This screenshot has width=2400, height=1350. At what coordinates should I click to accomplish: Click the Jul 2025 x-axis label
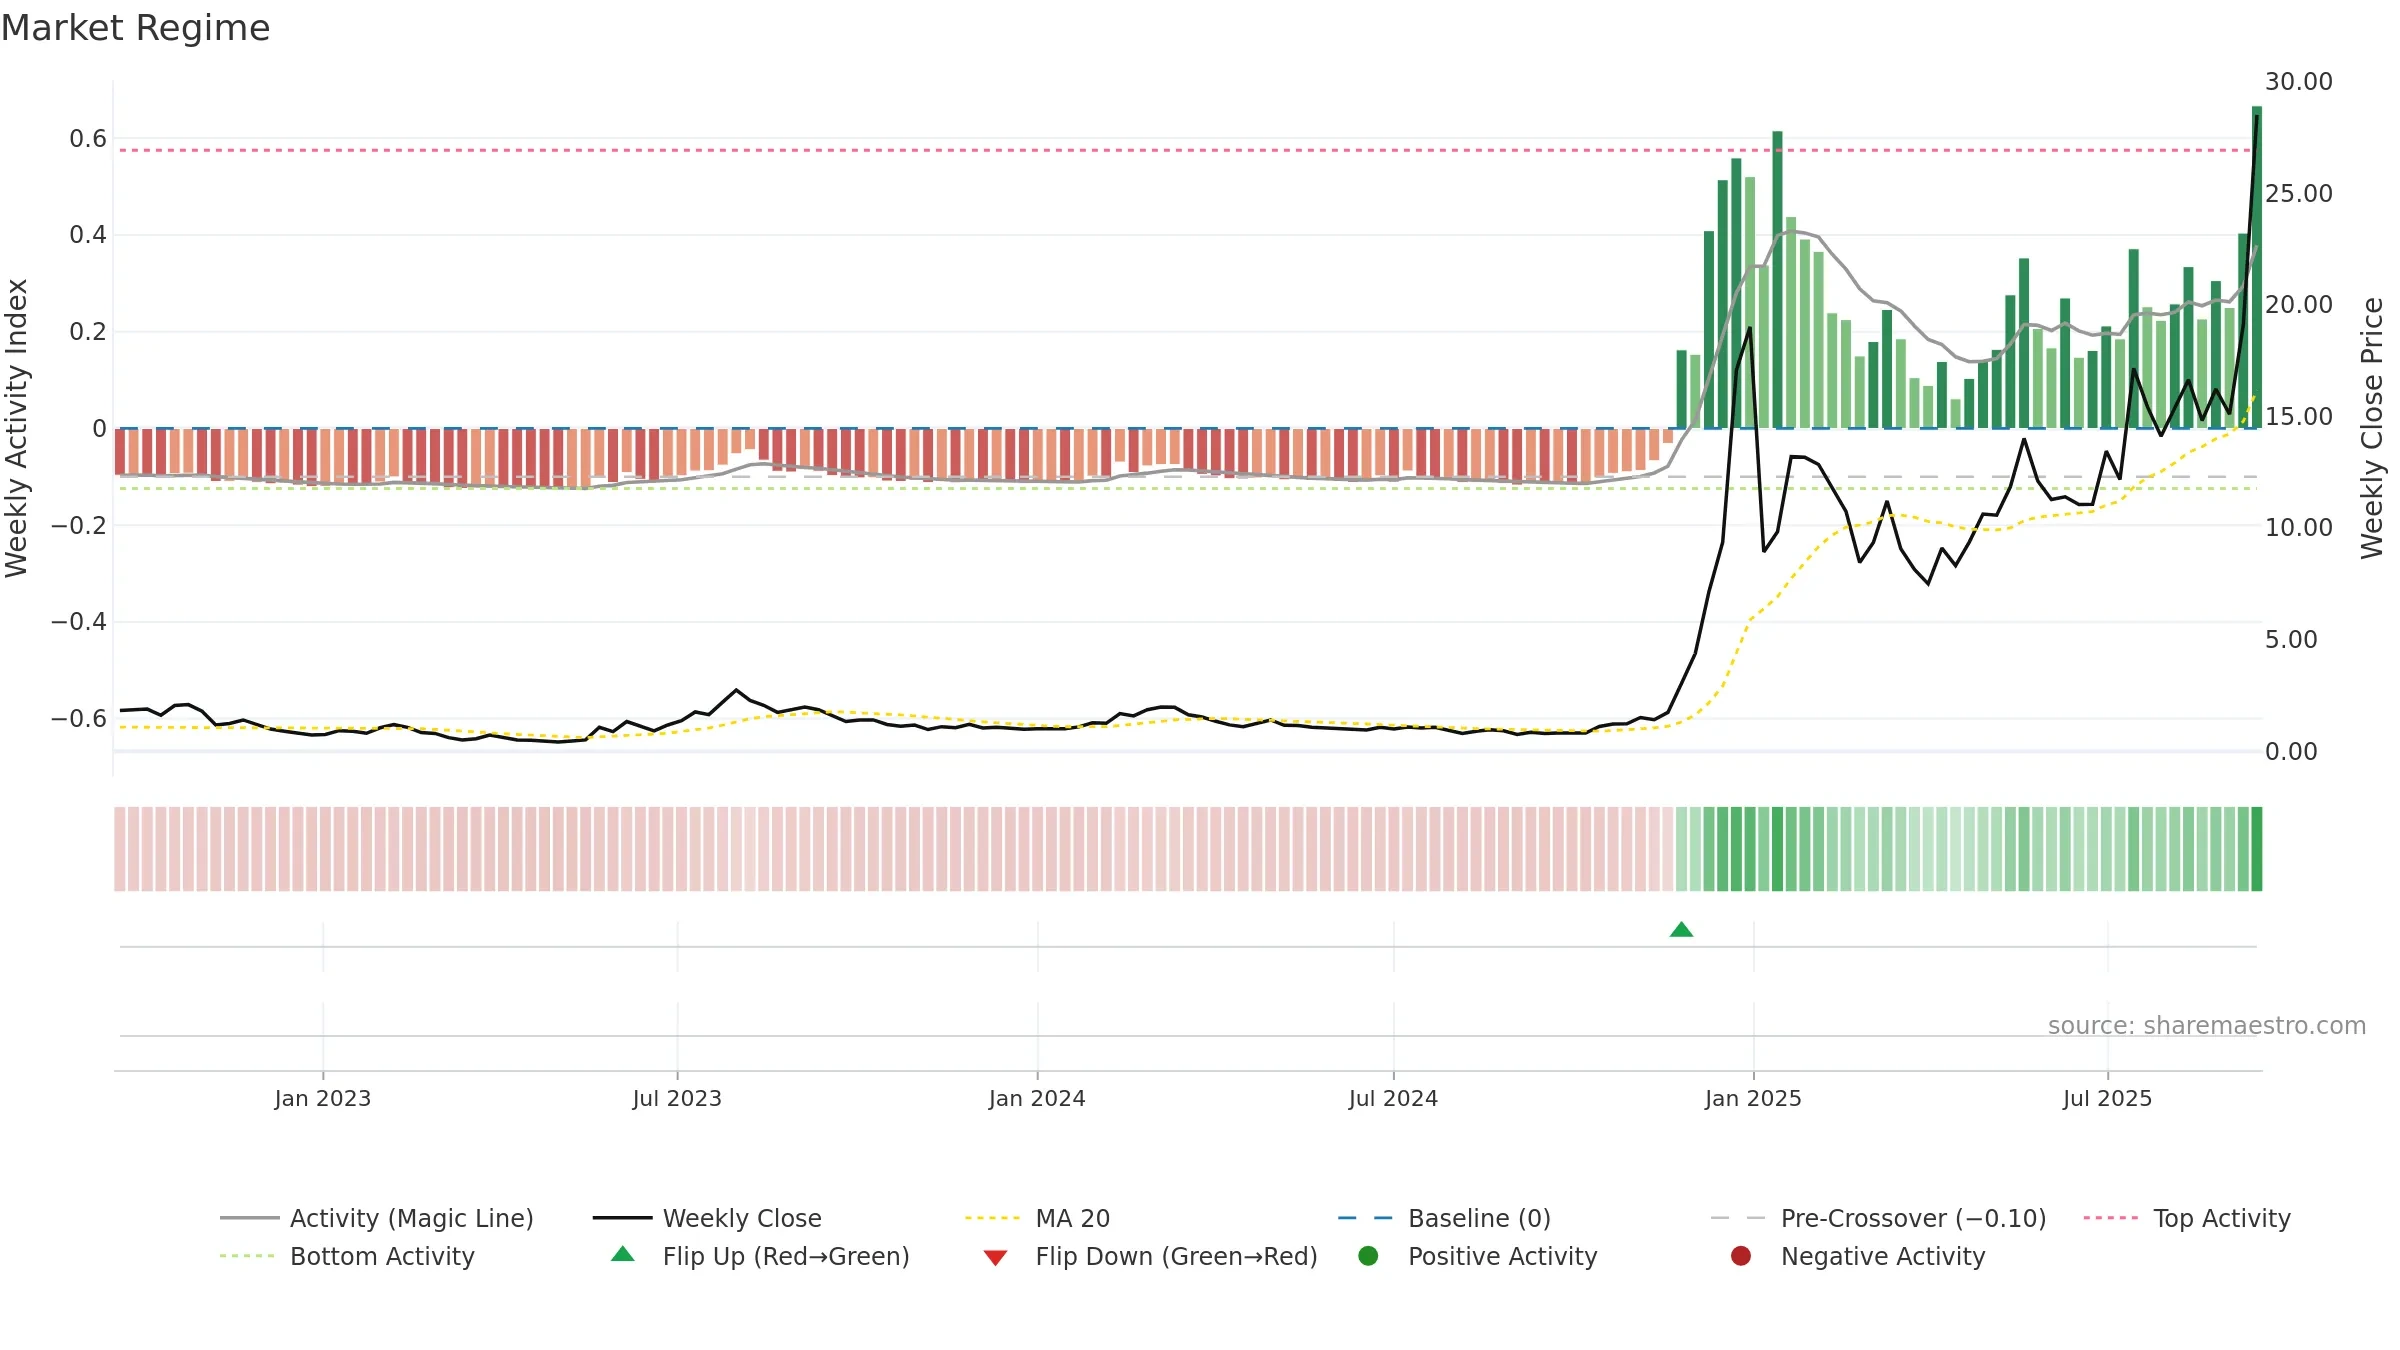click(x=2107, y=1098)
